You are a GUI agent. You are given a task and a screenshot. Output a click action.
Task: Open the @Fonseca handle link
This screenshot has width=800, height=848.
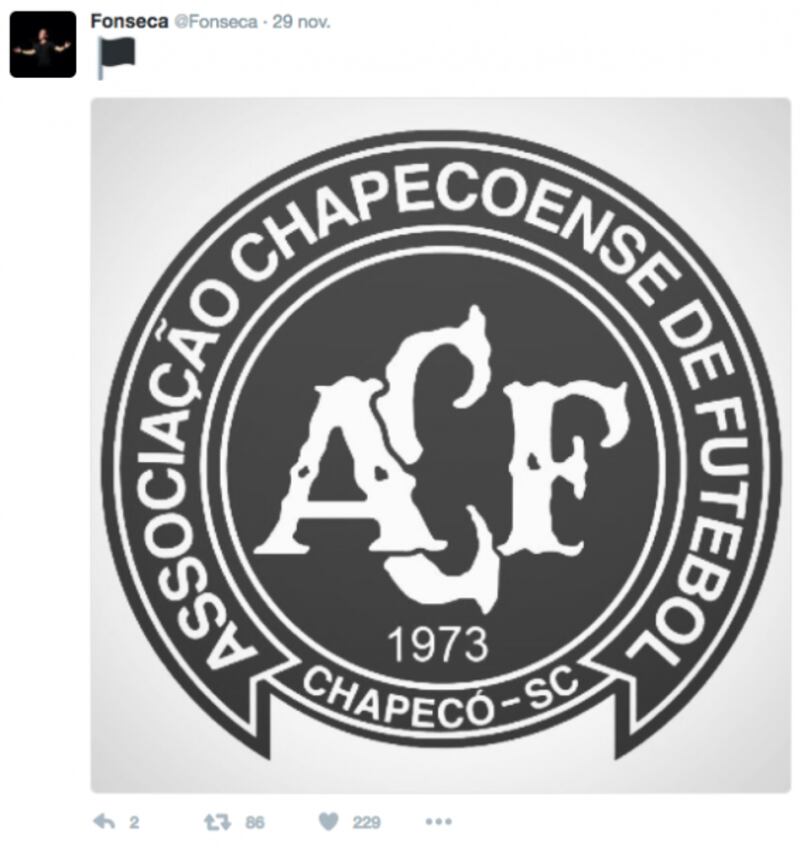(x=216, y=22)
